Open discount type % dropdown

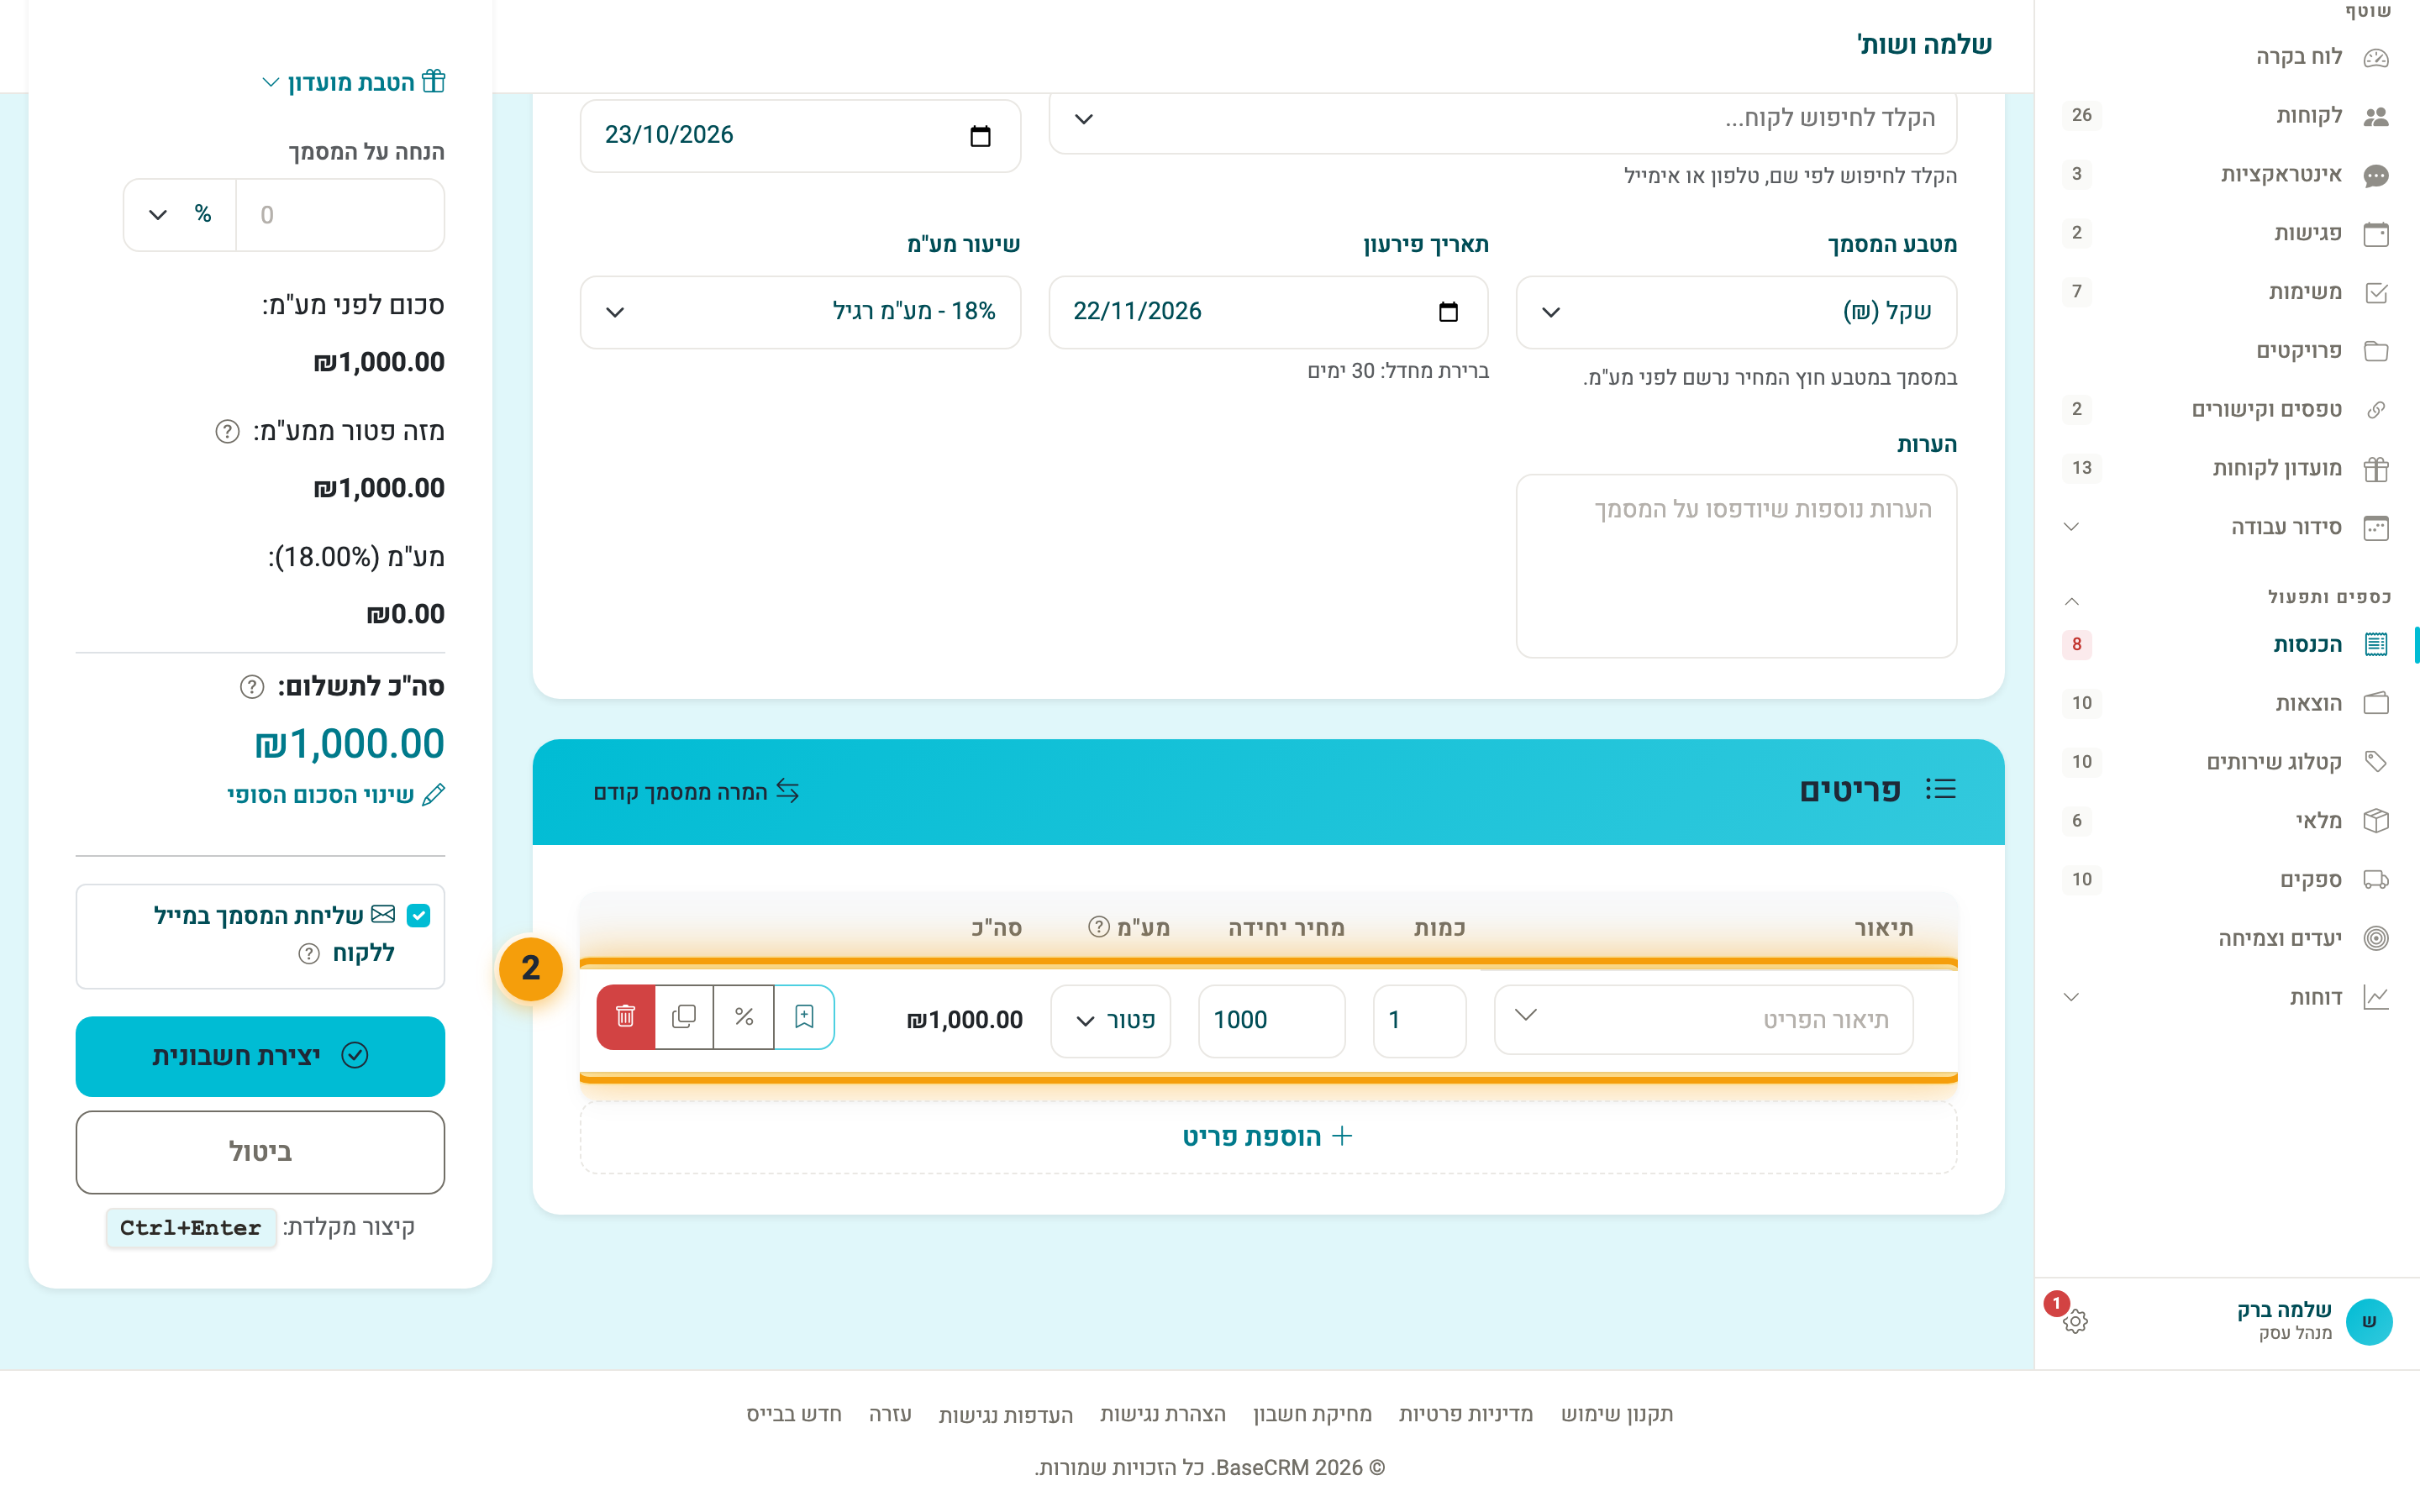click(x=180, y=215)
